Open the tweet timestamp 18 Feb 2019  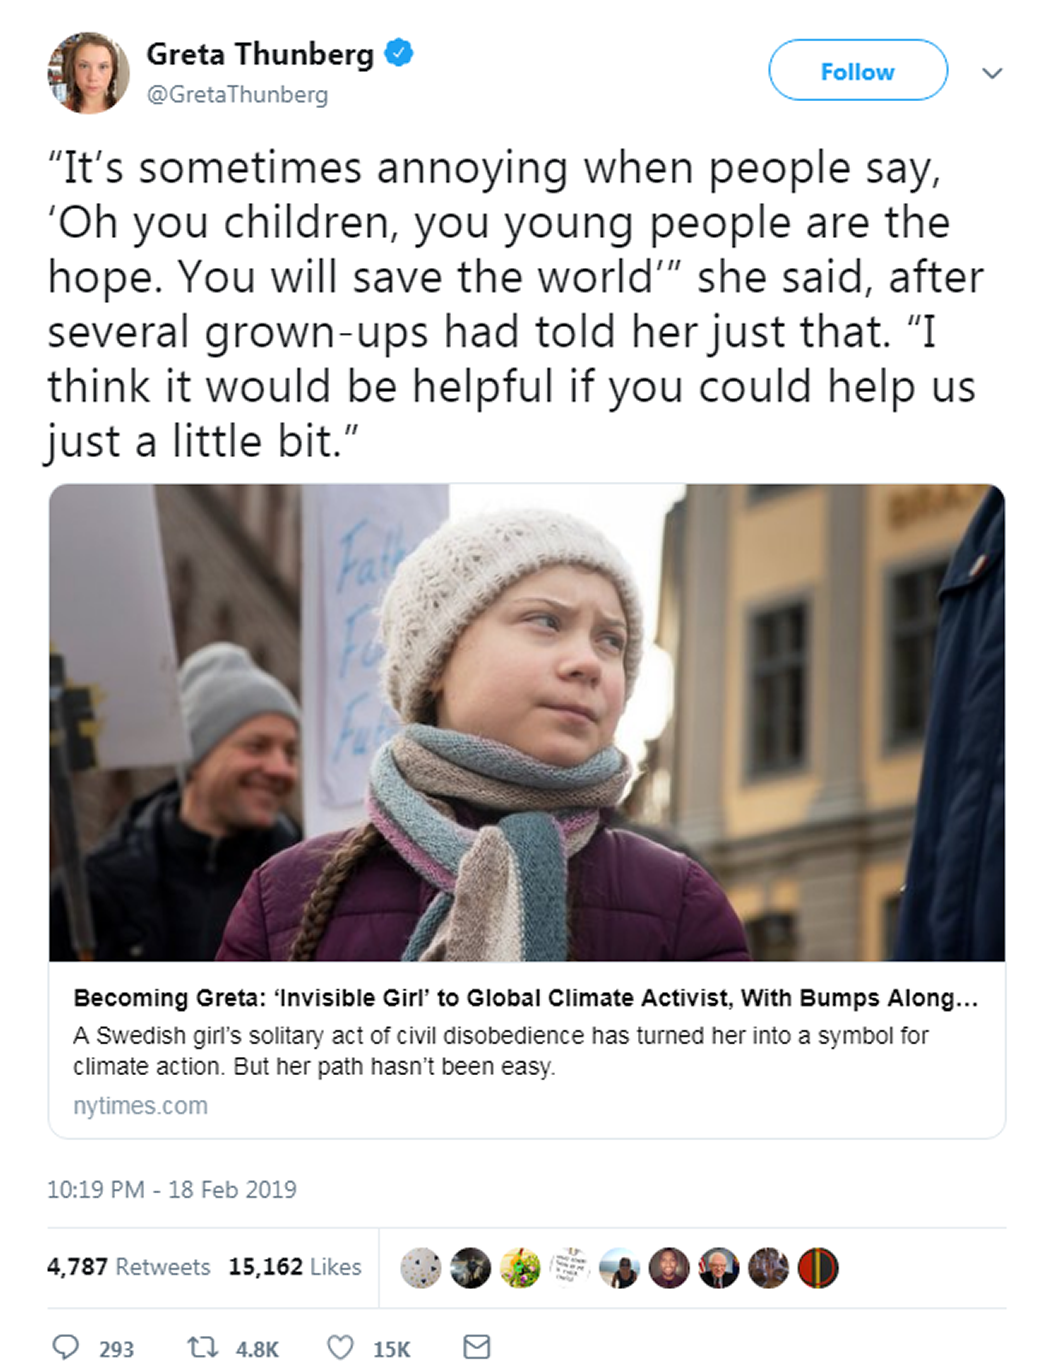(171, 1190)
